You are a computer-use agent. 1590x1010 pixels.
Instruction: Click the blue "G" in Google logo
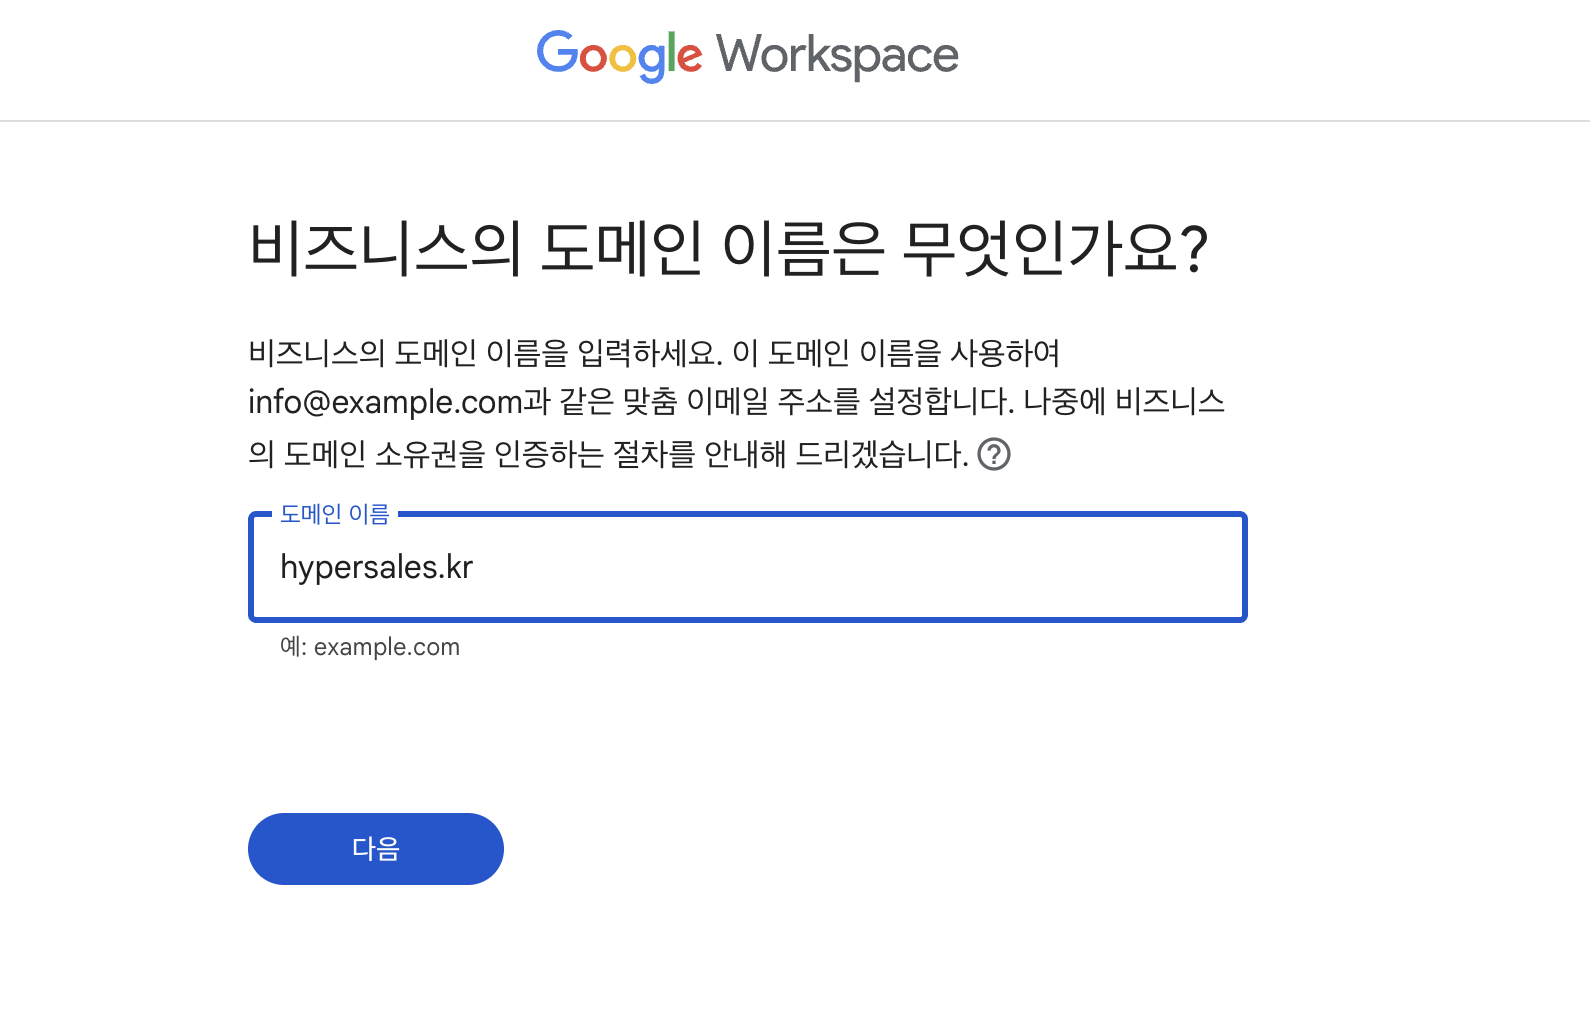tap(557, 52)
